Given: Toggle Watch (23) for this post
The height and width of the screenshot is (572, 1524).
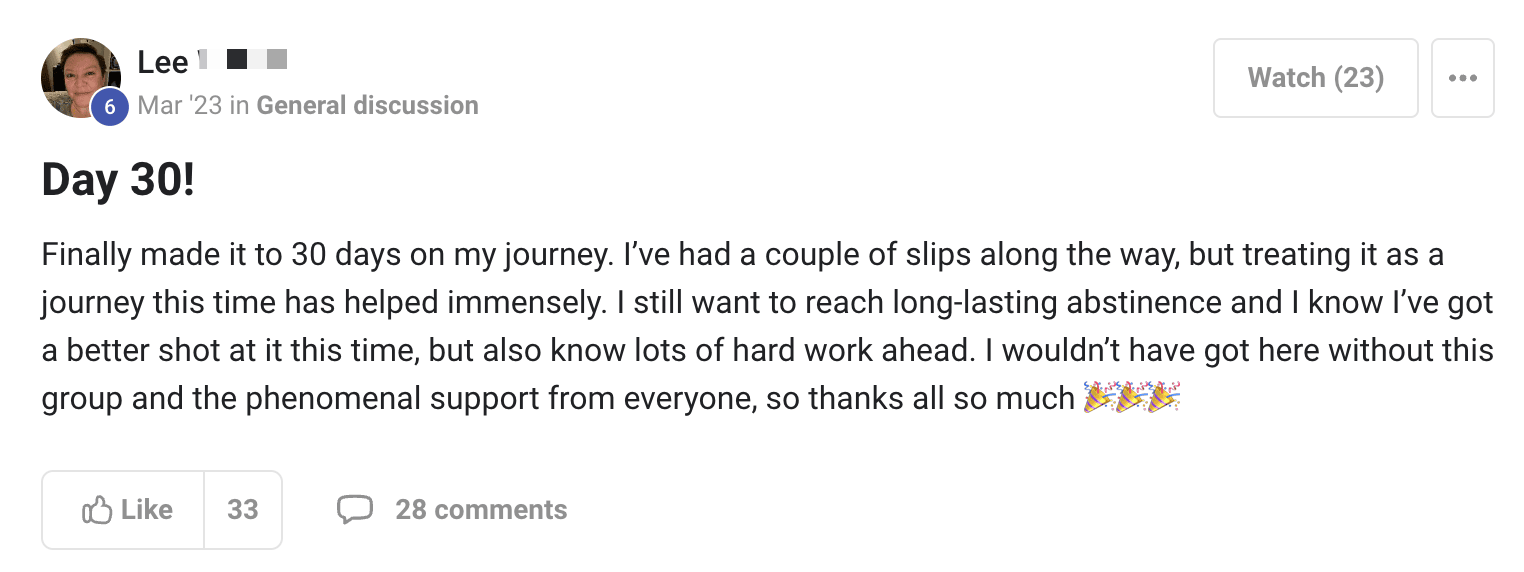Looking at the screenshot, I should (x=1315, y=78).
